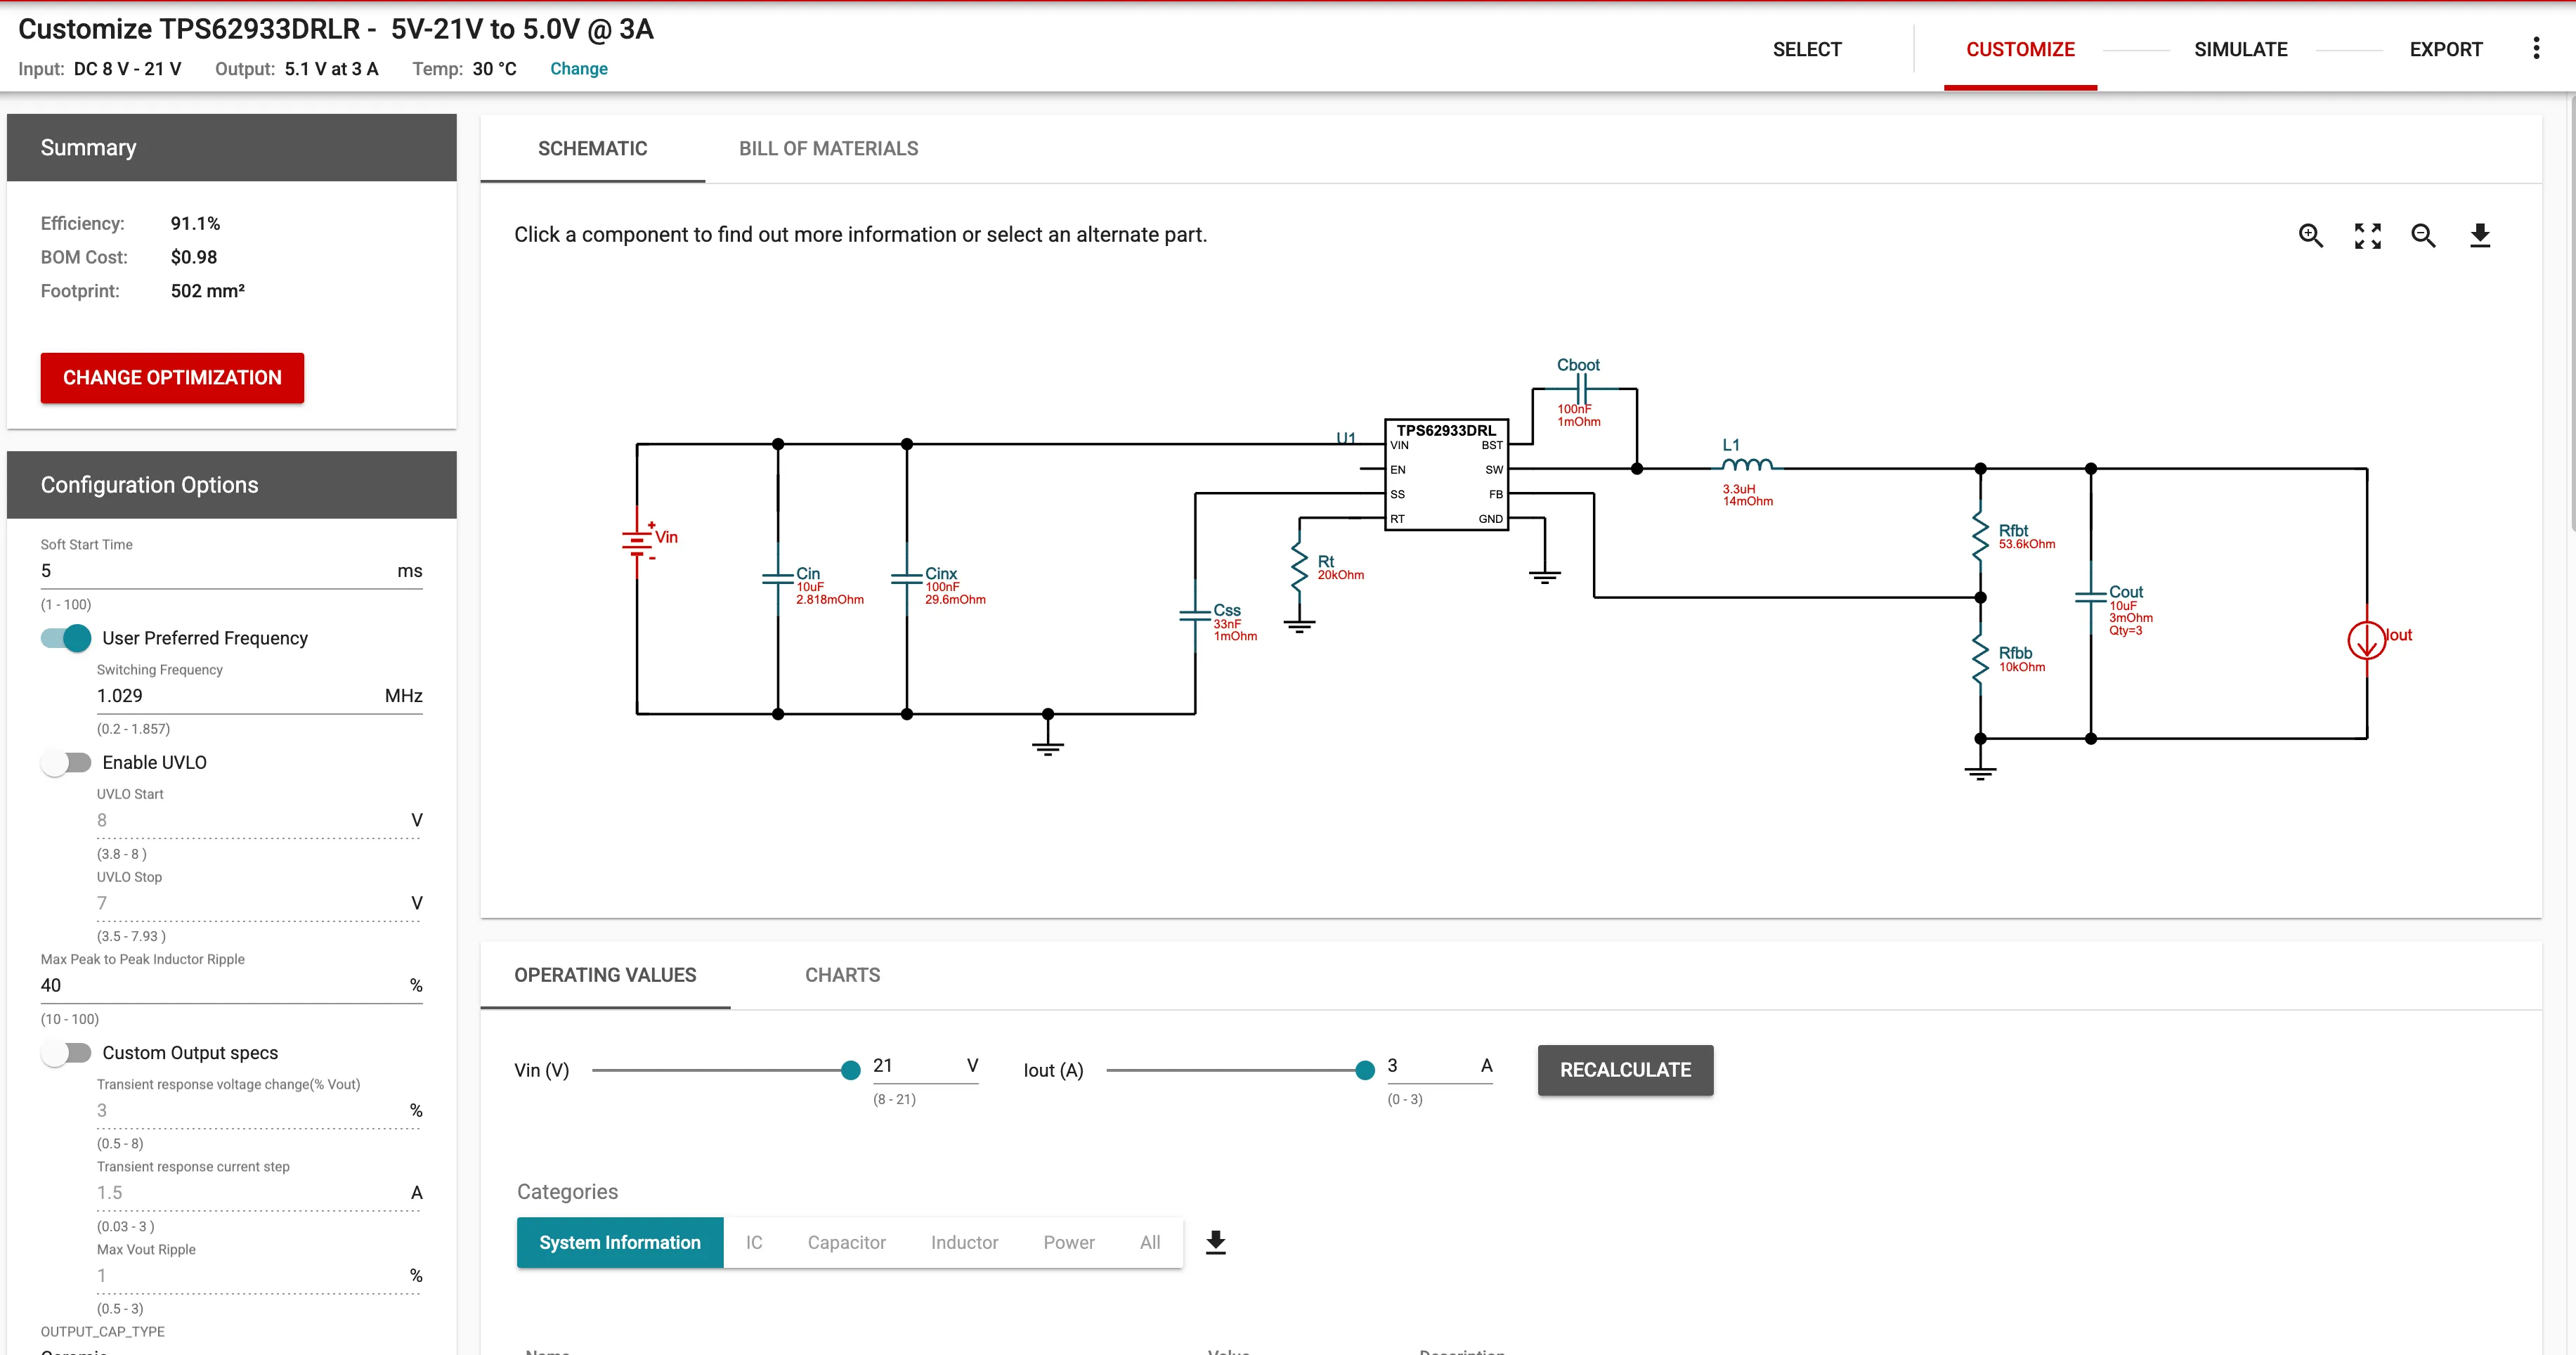This screenshot has height=1355, width=2576.
Task: Click the TPS62933DRL IC block
Action: pyautogui.click(x=1446, y=474)
